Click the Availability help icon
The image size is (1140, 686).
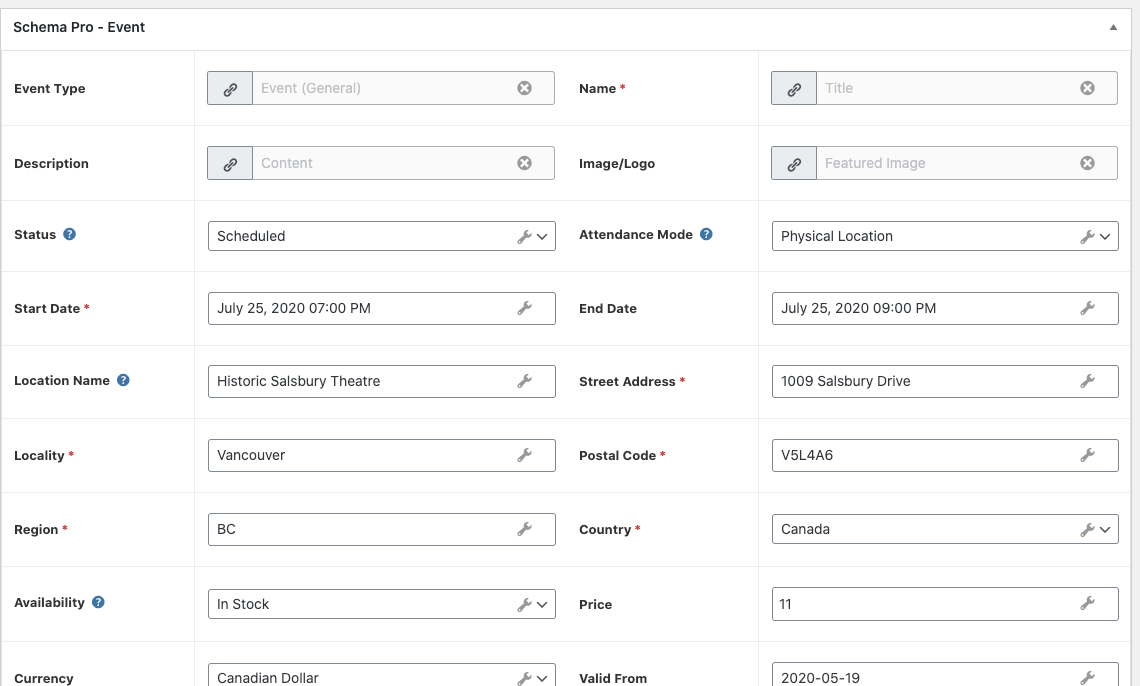98,602
